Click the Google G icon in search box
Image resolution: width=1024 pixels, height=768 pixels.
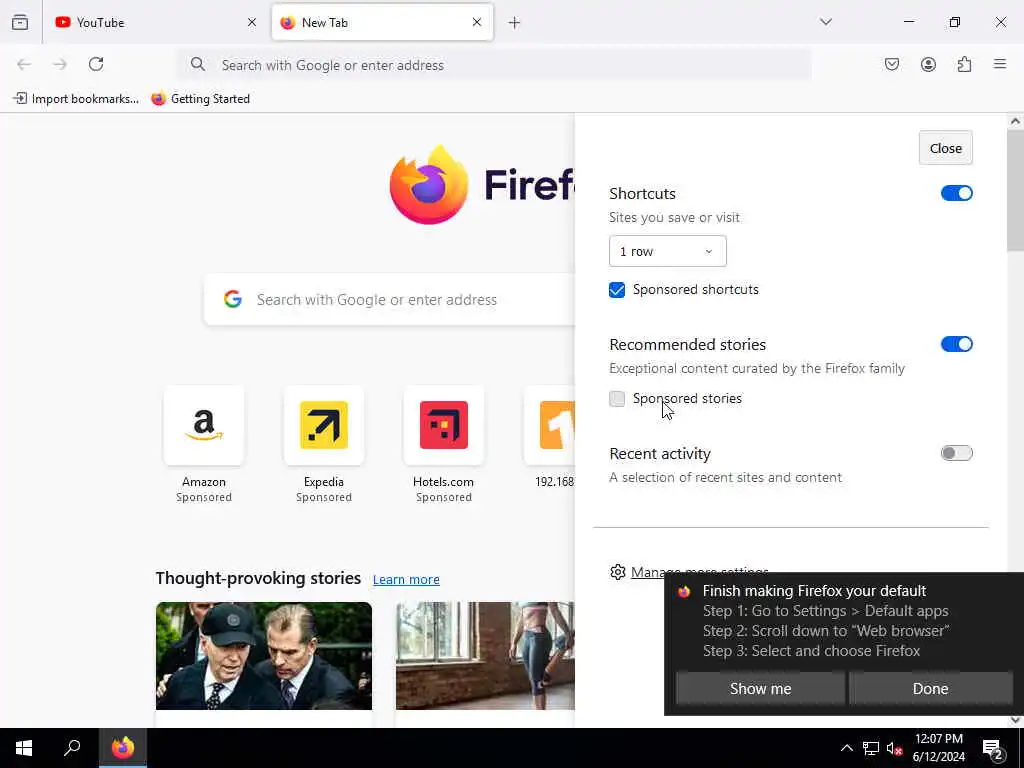click(232, 299)
